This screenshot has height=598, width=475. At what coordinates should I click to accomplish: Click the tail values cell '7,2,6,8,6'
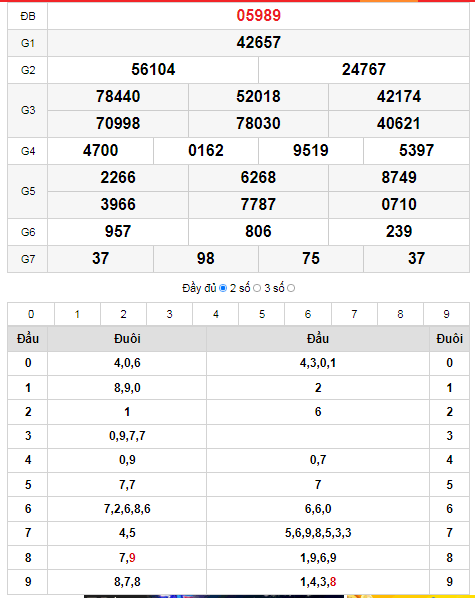pyautogui.click(x=127, y=509)
